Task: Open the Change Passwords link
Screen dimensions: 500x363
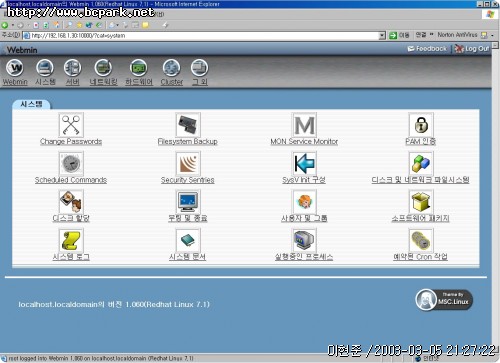Action: 71,142
